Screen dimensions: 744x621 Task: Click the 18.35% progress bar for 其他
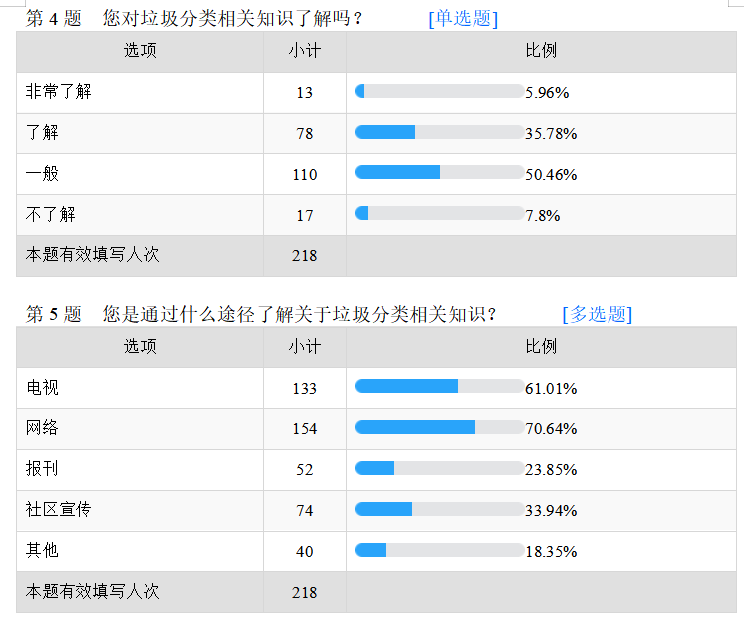pos(439,550)
